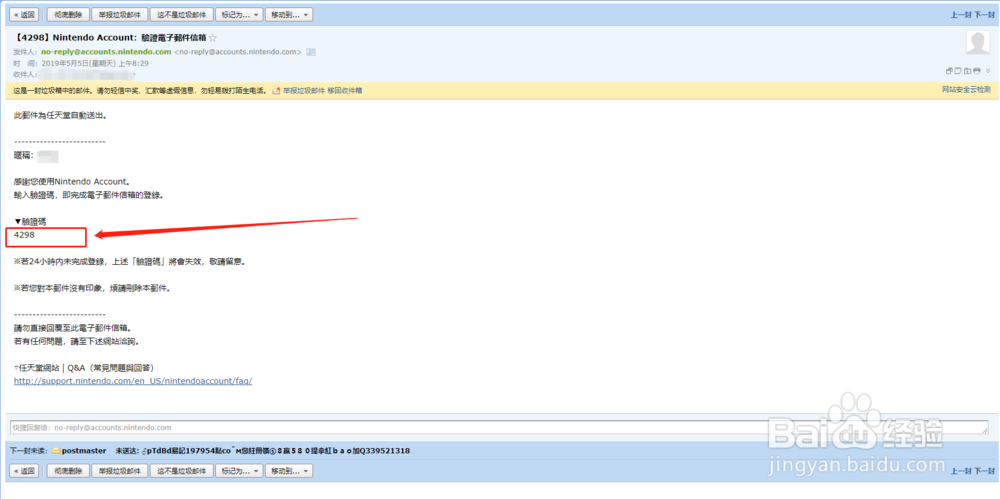
Task: Click 請勿直接回覆至此電子郵件信箱 line
Action: [72, 327]
